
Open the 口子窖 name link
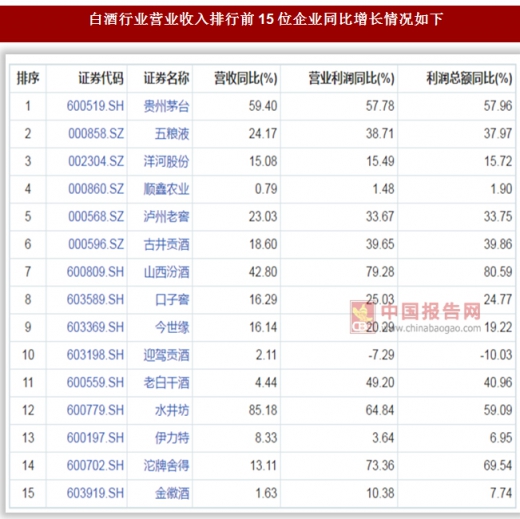tap(172, 300)
